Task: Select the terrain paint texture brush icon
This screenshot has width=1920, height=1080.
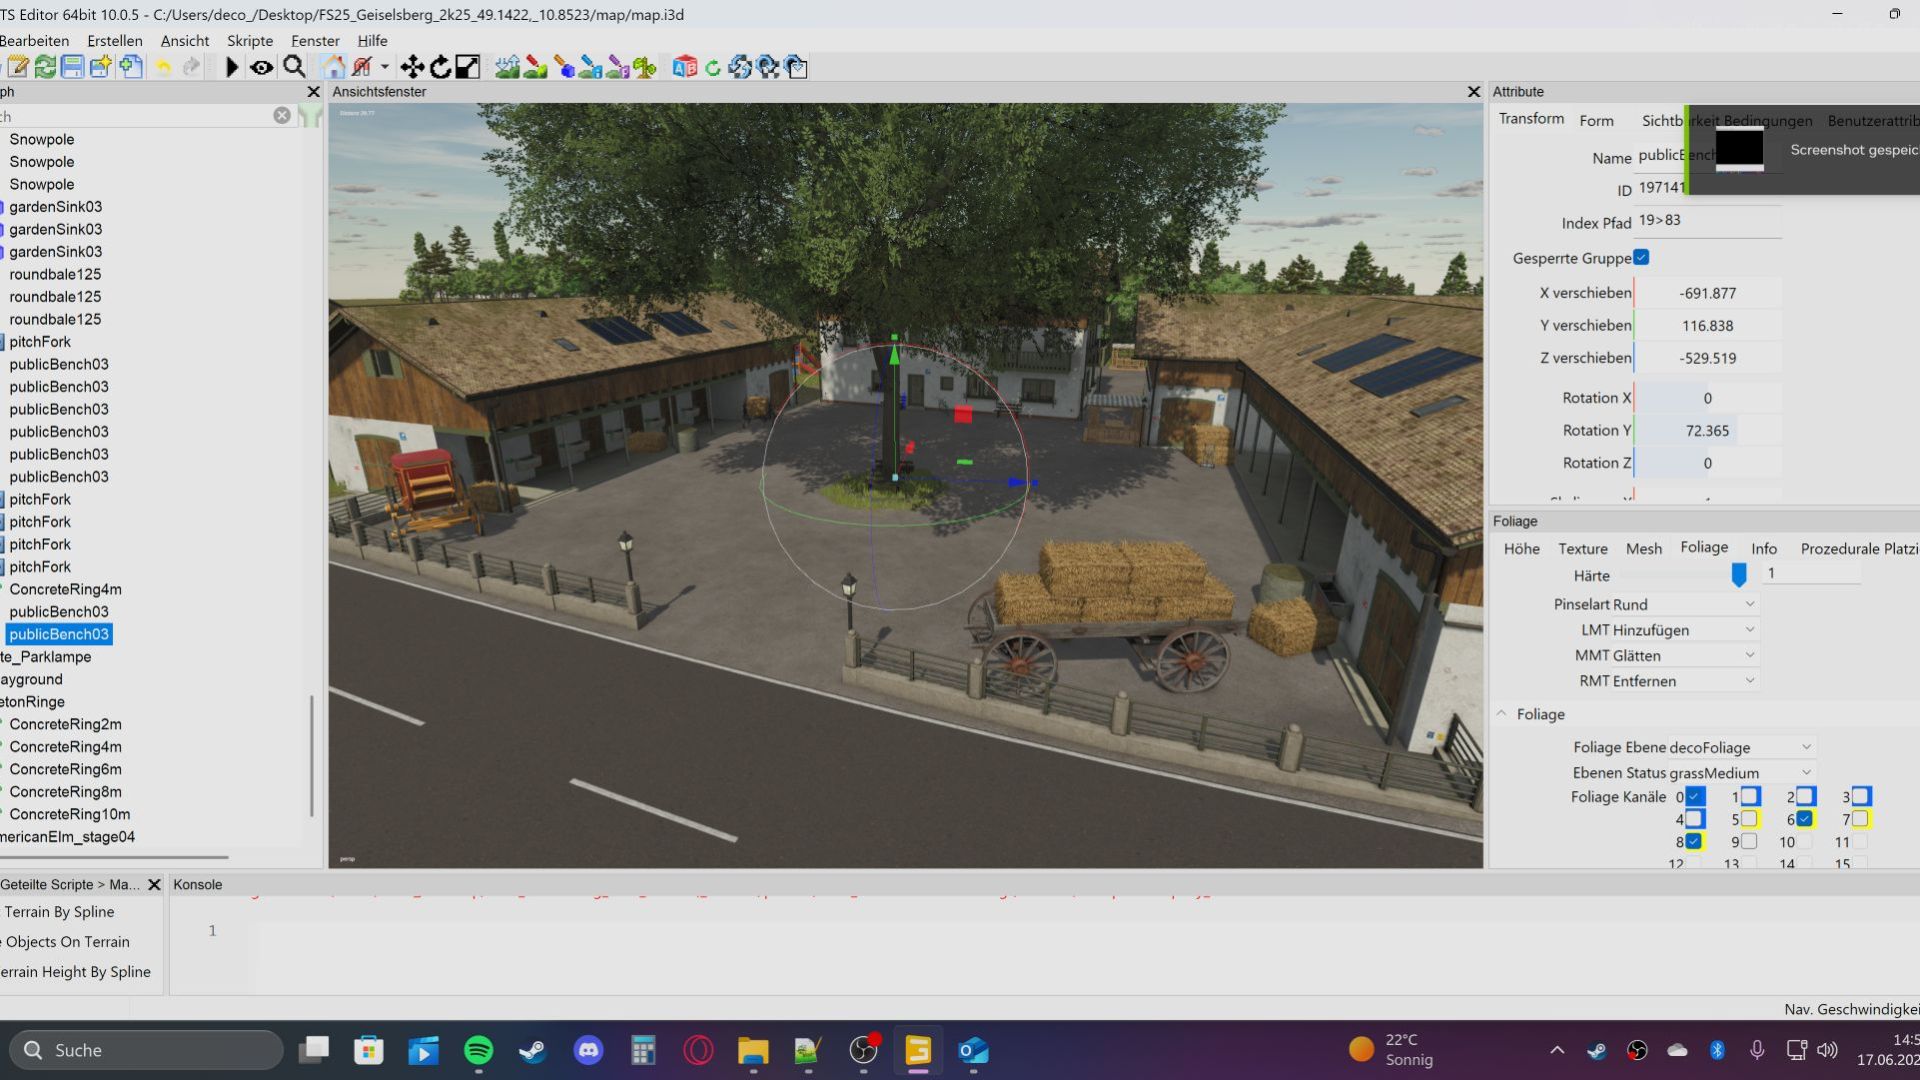Action: 535,67
